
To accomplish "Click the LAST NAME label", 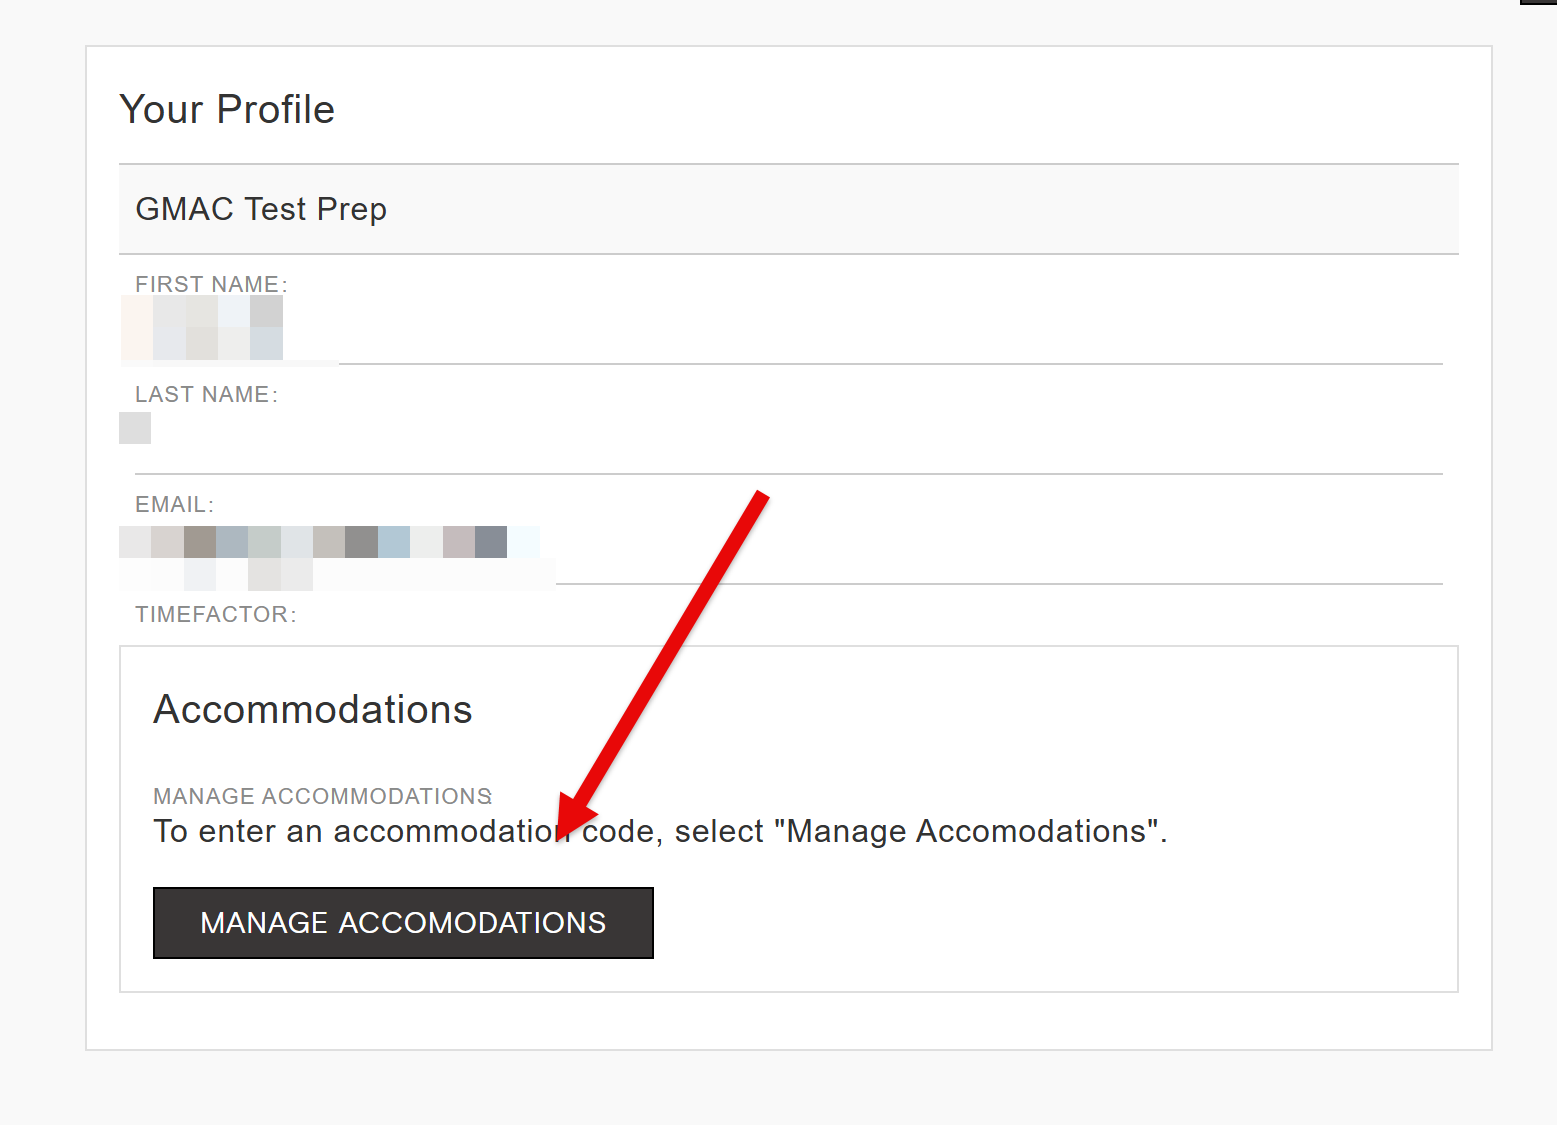I will [x=205, y=394].
